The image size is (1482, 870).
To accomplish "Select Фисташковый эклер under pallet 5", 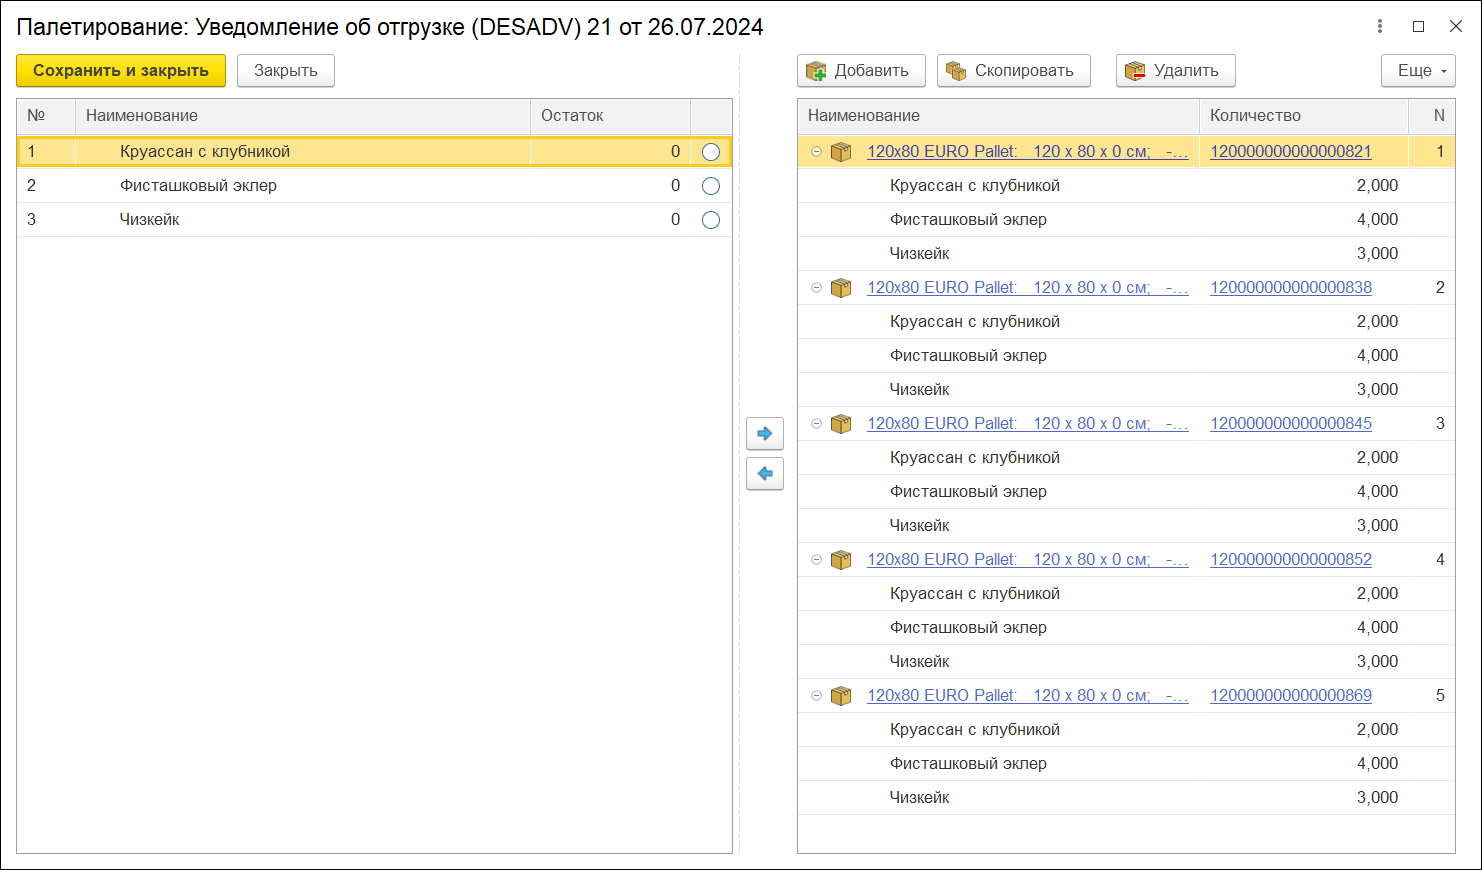I will tap(968, 764).
